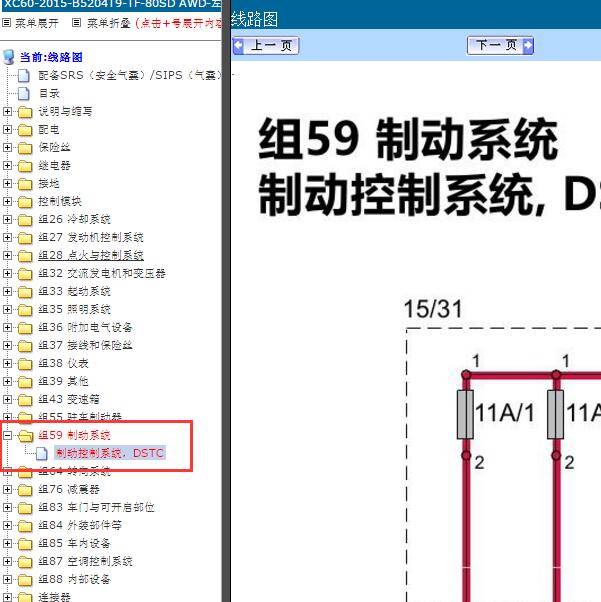Viewport: 601px width, 602px height.
Task: Click fuse 11A/1 in the wiring diagram
Action: click(465, 414)
